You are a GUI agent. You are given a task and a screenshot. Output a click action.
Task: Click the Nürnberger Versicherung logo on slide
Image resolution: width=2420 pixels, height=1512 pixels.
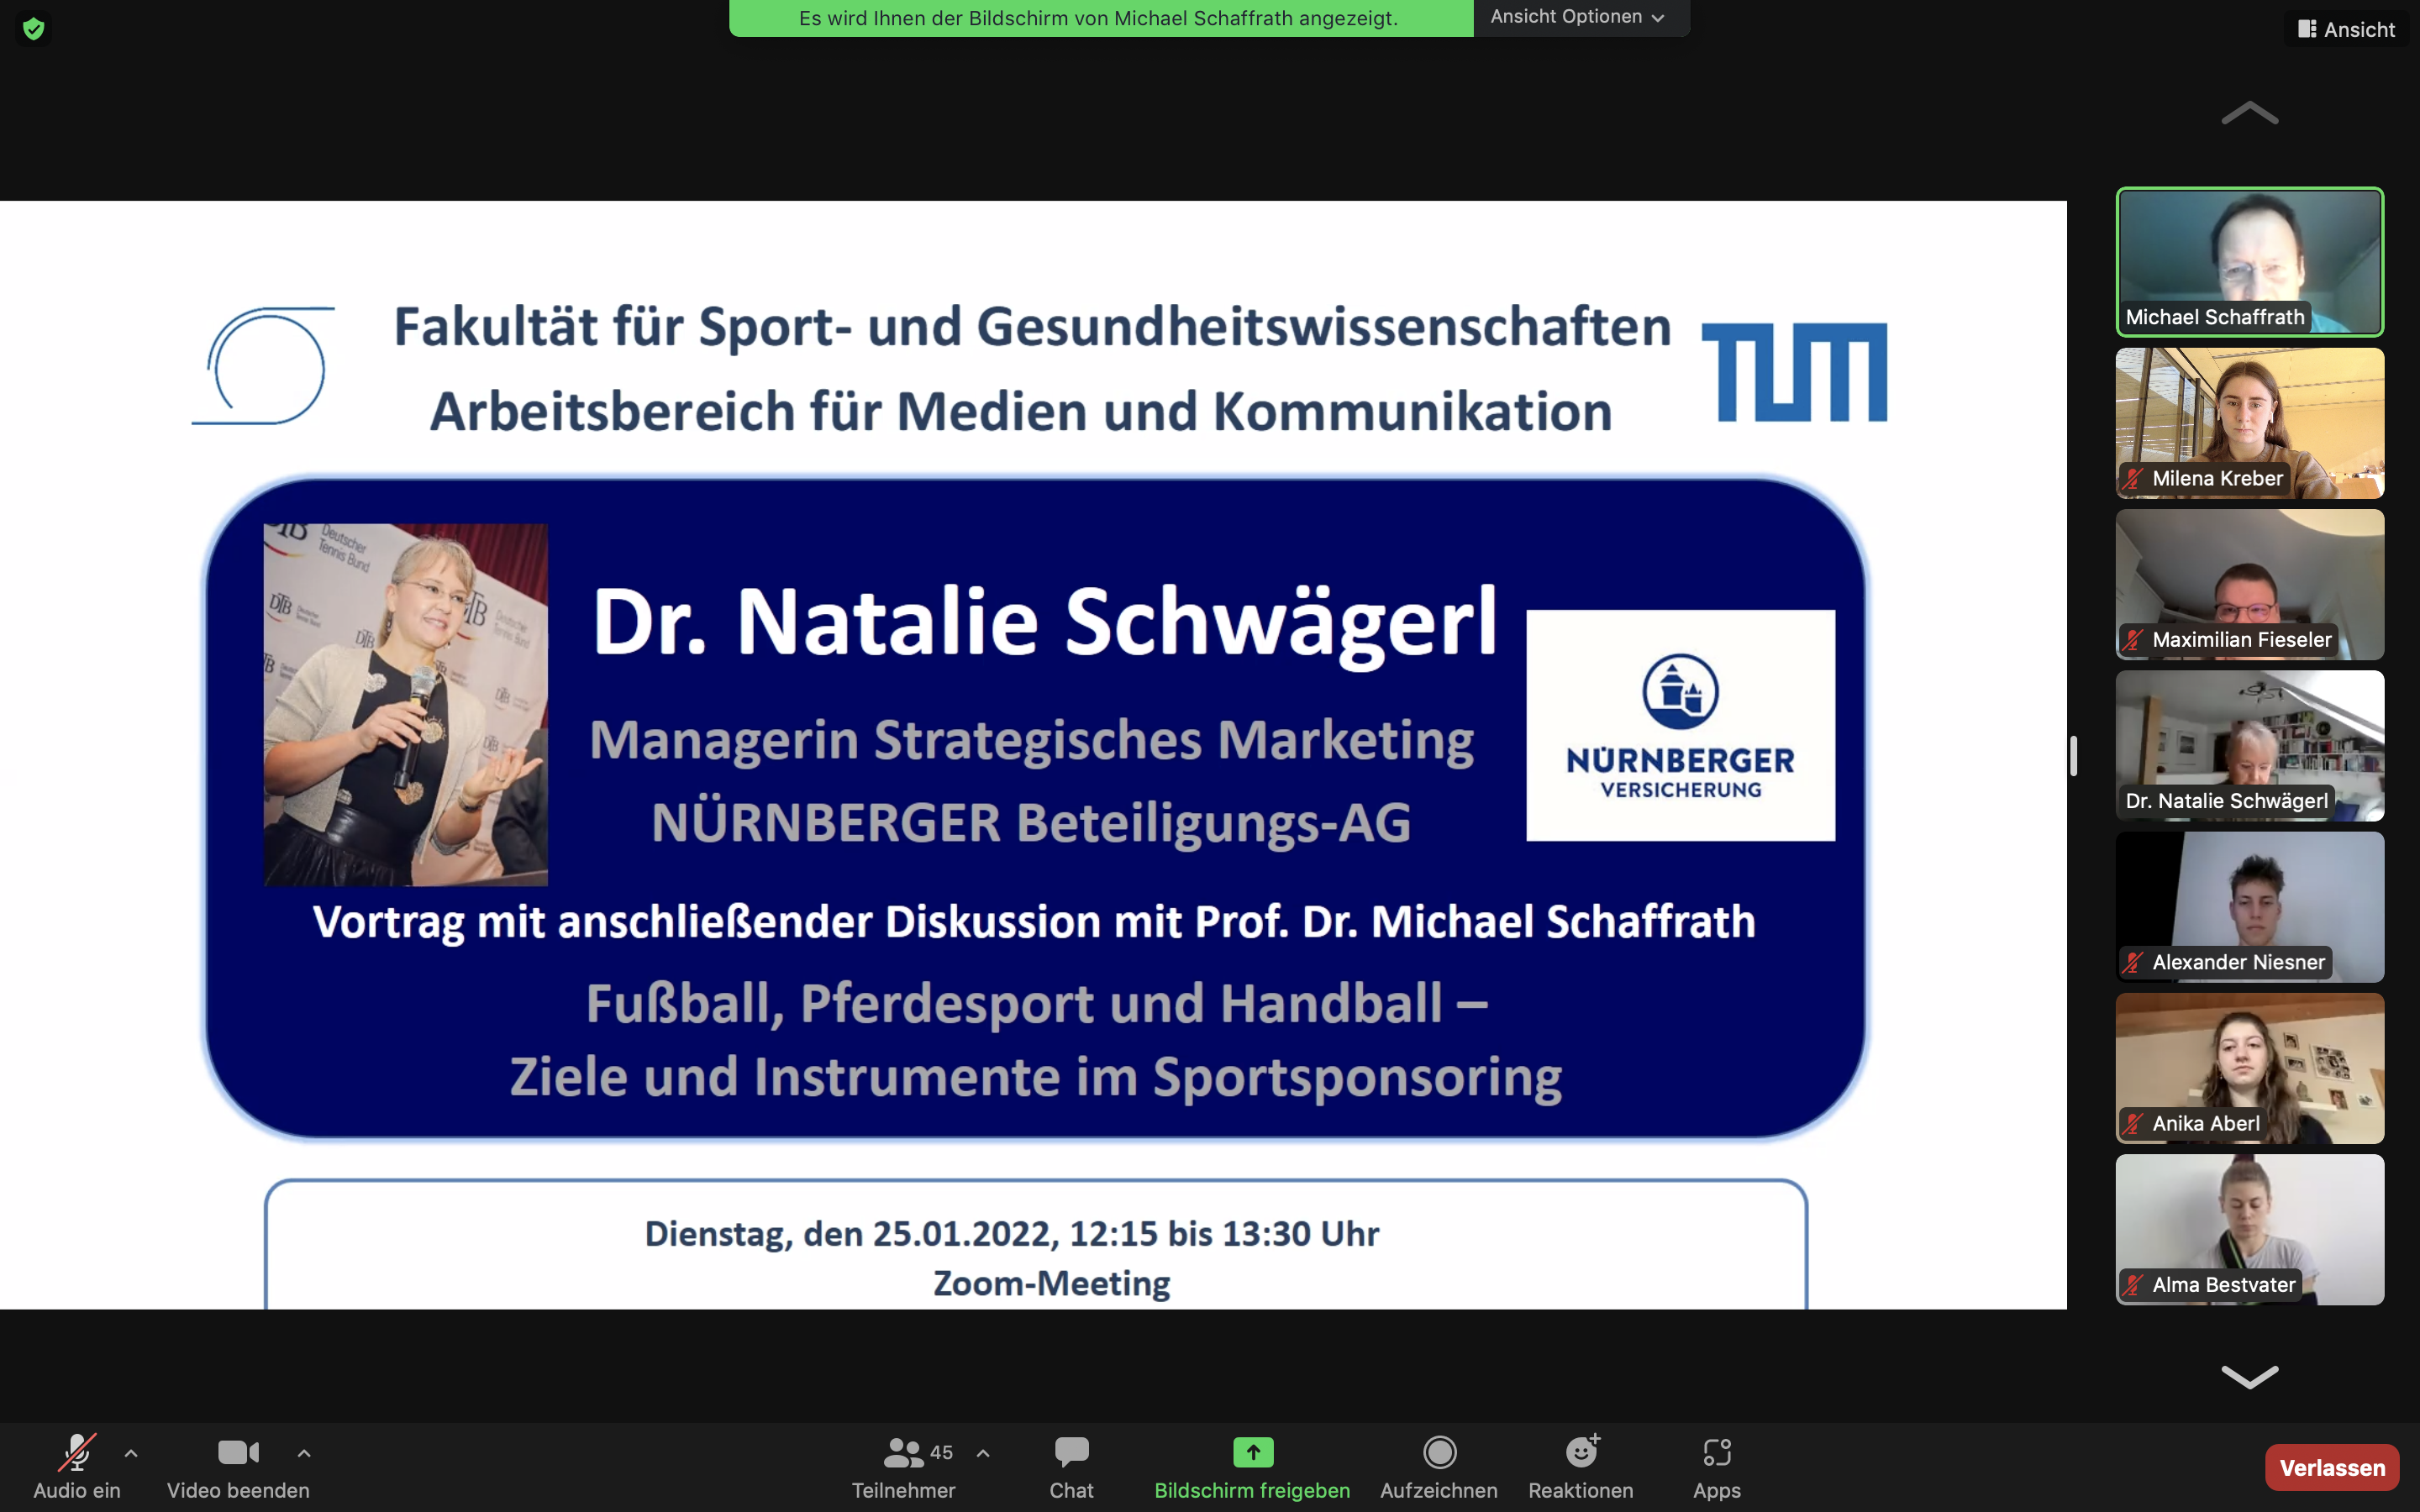(x=1680, y=725)
